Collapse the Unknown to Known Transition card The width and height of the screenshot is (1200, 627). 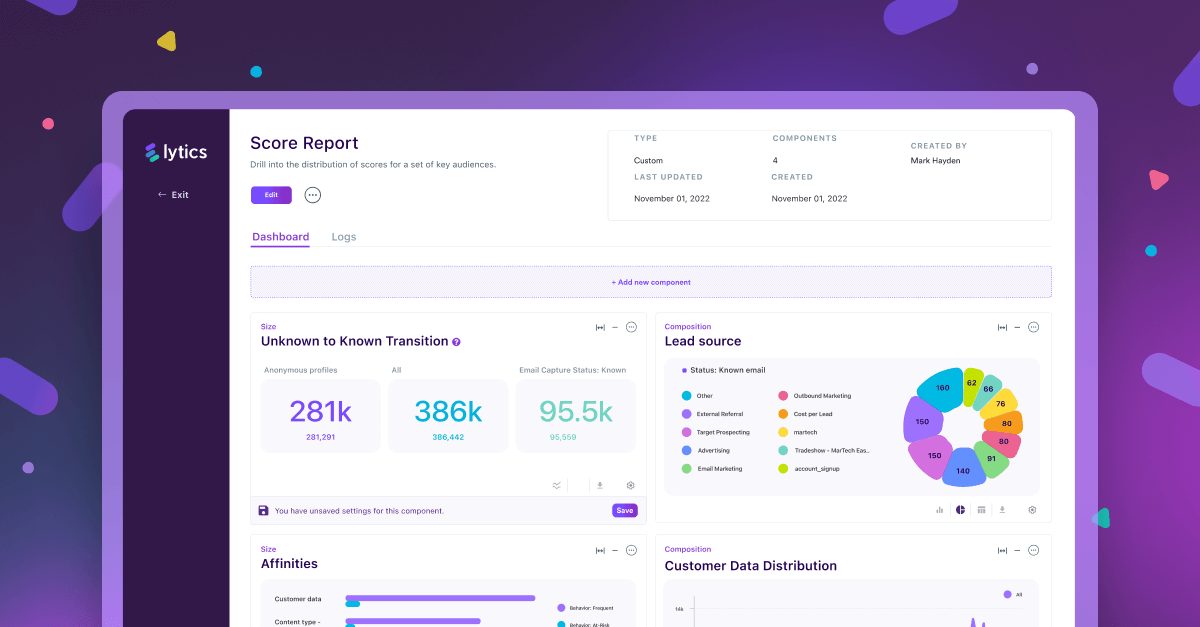click(615, 327)
